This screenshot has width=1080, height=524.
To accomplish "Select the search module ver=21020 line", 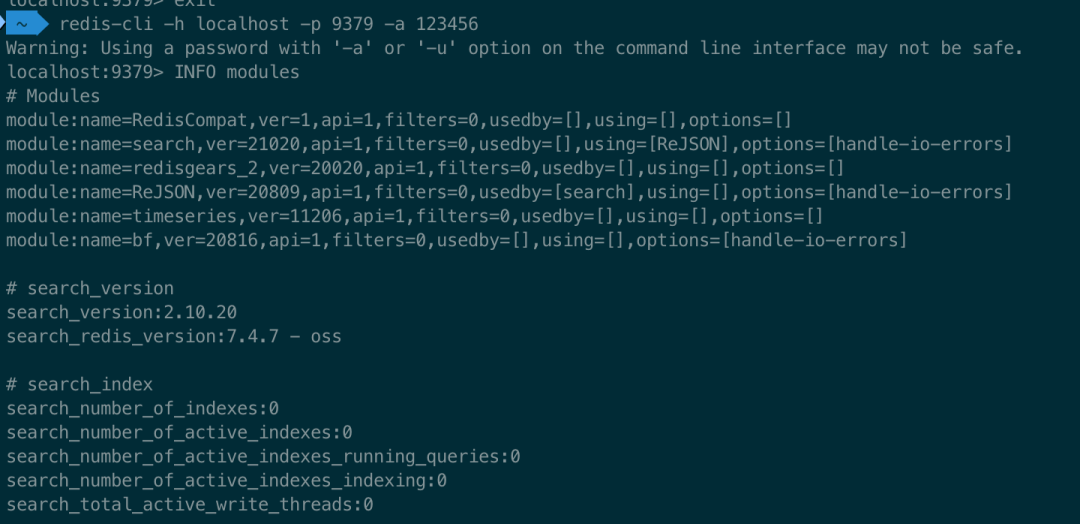I will pyautogui.click(x=509, y=144).
